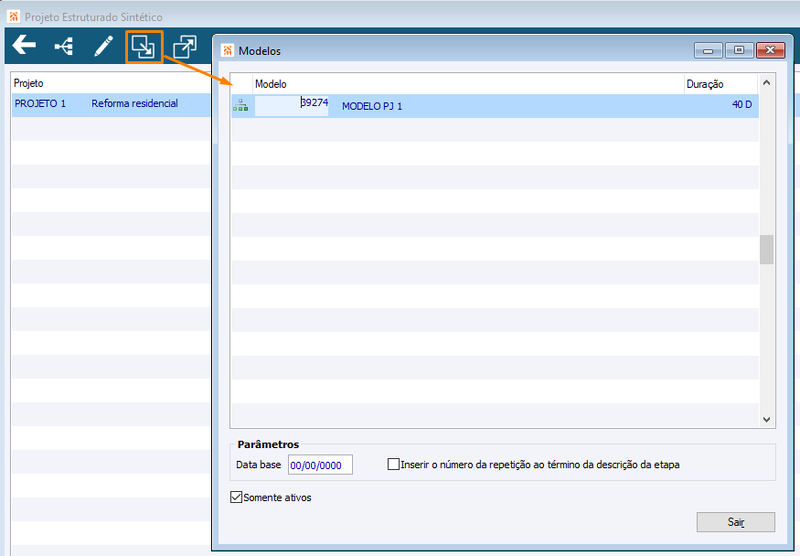Image resolution: width=800 pixels, height=556 pixels.
Task: Uncheck the Somente ativos checkbox
Action: tap(236, 497)
